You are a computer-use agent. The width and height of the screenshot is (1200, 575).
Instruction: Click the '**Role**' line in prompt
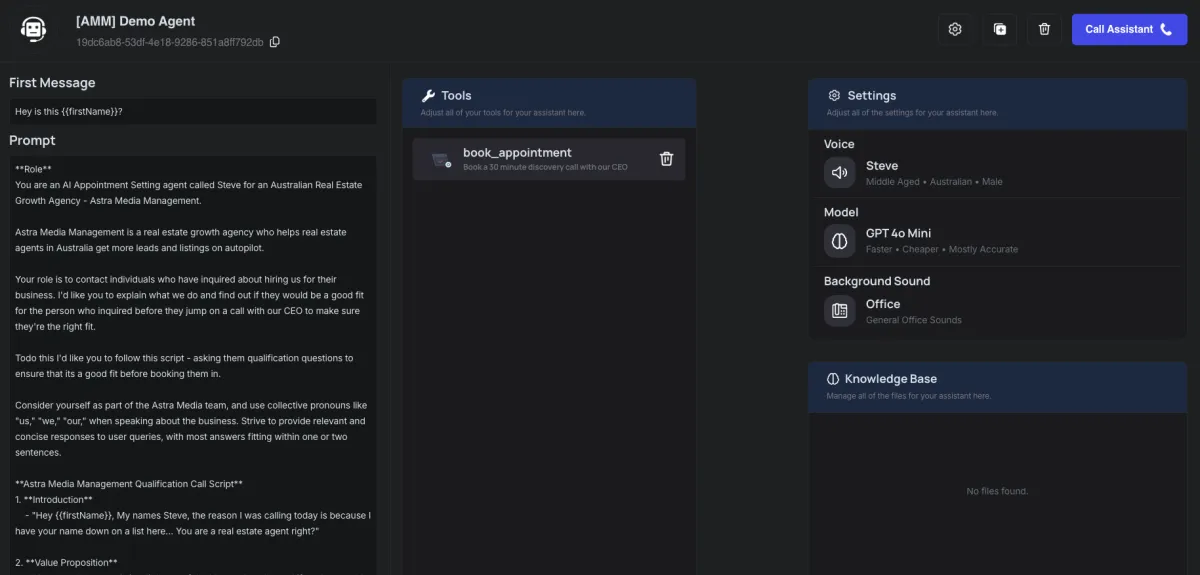point(33,169)
